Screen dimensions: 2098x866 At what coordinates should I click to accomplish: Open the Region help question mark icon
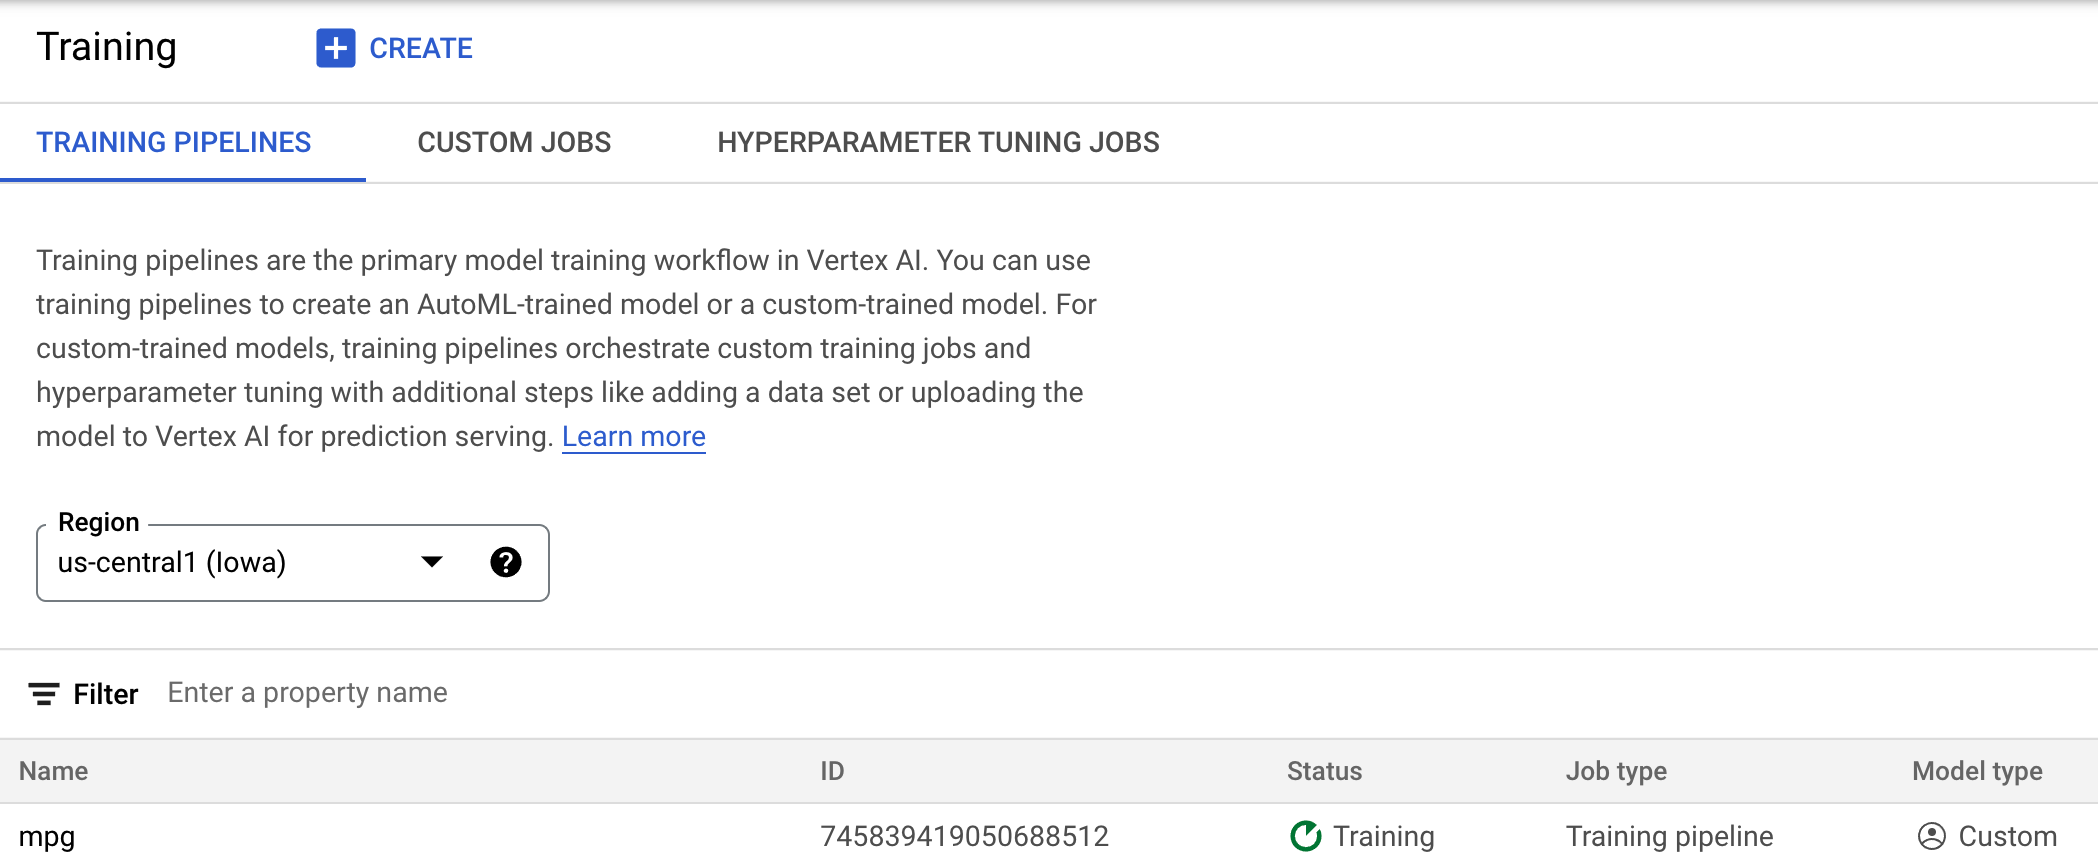506,562
